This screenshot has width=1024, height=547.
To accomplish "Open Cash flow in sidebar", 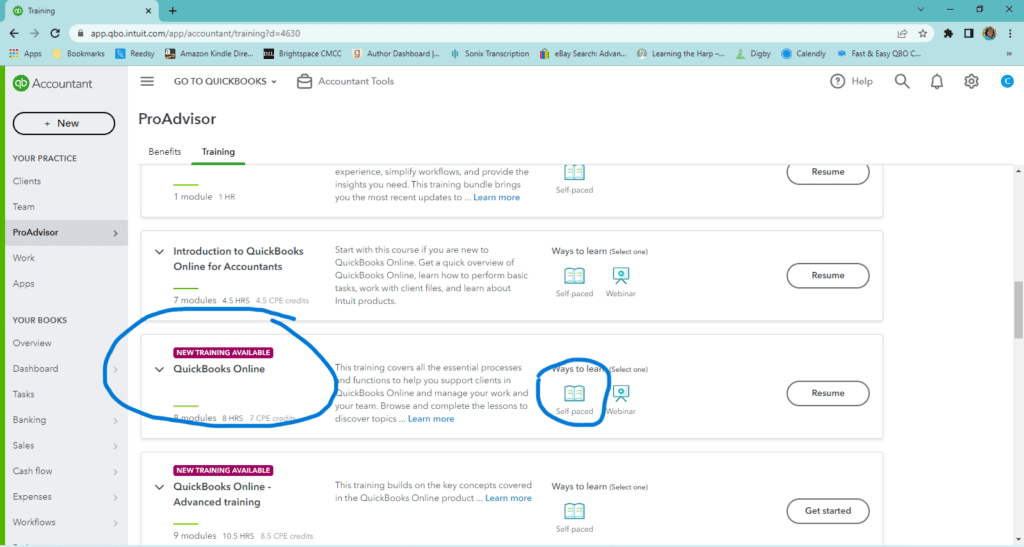I will coord(33,471).
